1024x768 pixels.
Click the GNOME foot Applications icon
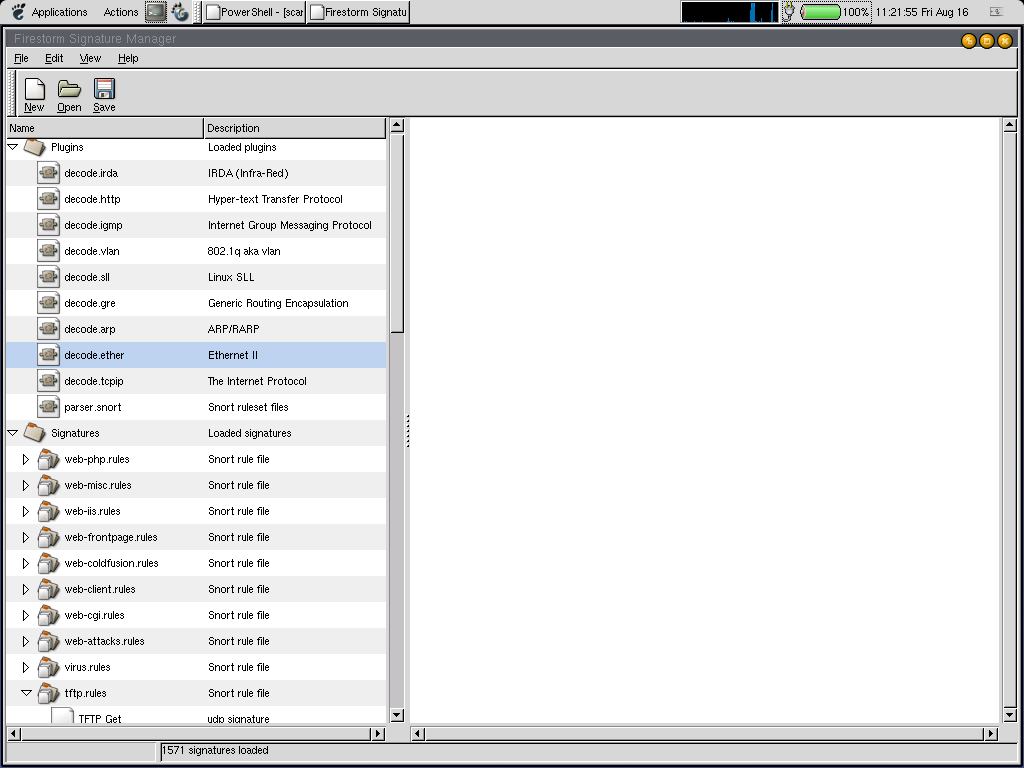19,12
